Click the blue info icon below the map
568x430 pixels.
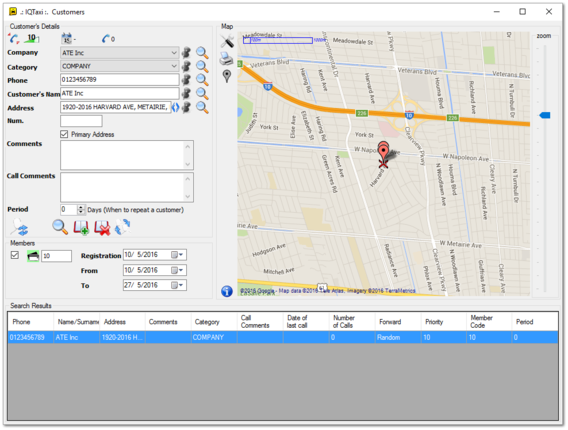coord(227,291)
